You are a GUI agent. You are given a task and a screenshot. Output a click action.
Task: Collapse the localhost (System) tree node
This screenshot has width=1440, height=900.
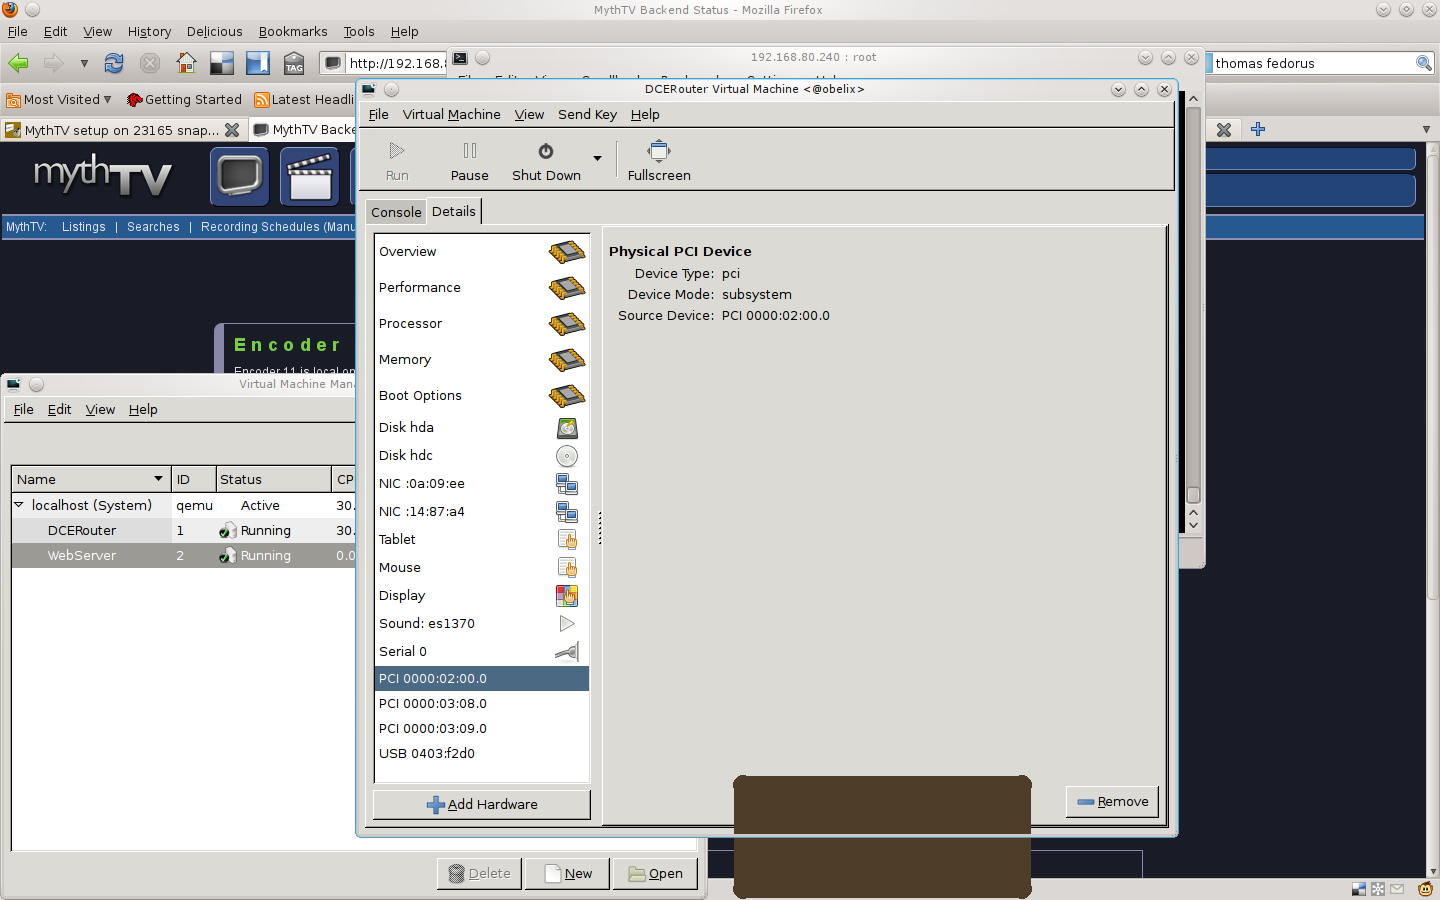coord(19,506)
